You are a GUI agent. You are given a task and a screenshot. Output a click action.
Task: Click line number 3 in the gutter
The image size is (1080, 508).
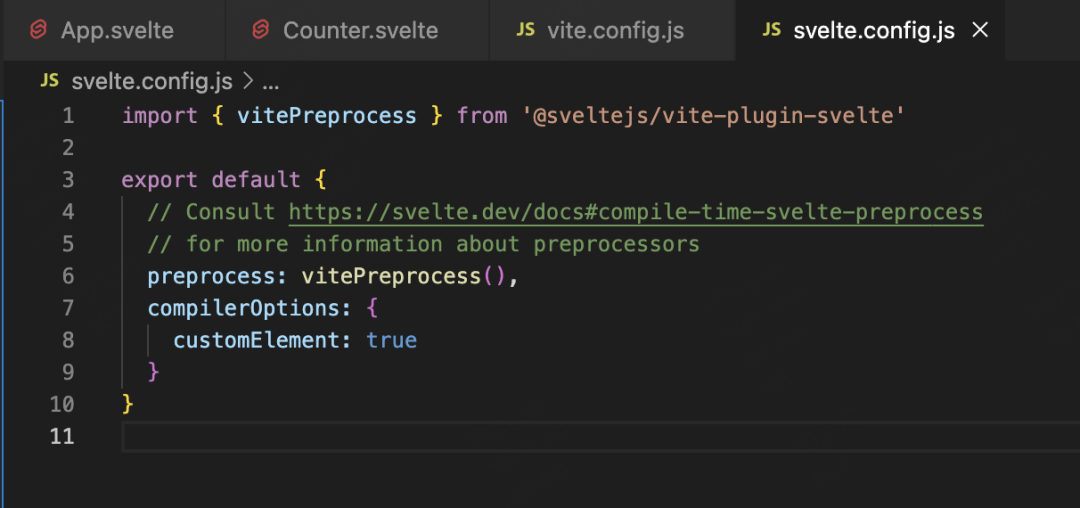tap(68, 180)
